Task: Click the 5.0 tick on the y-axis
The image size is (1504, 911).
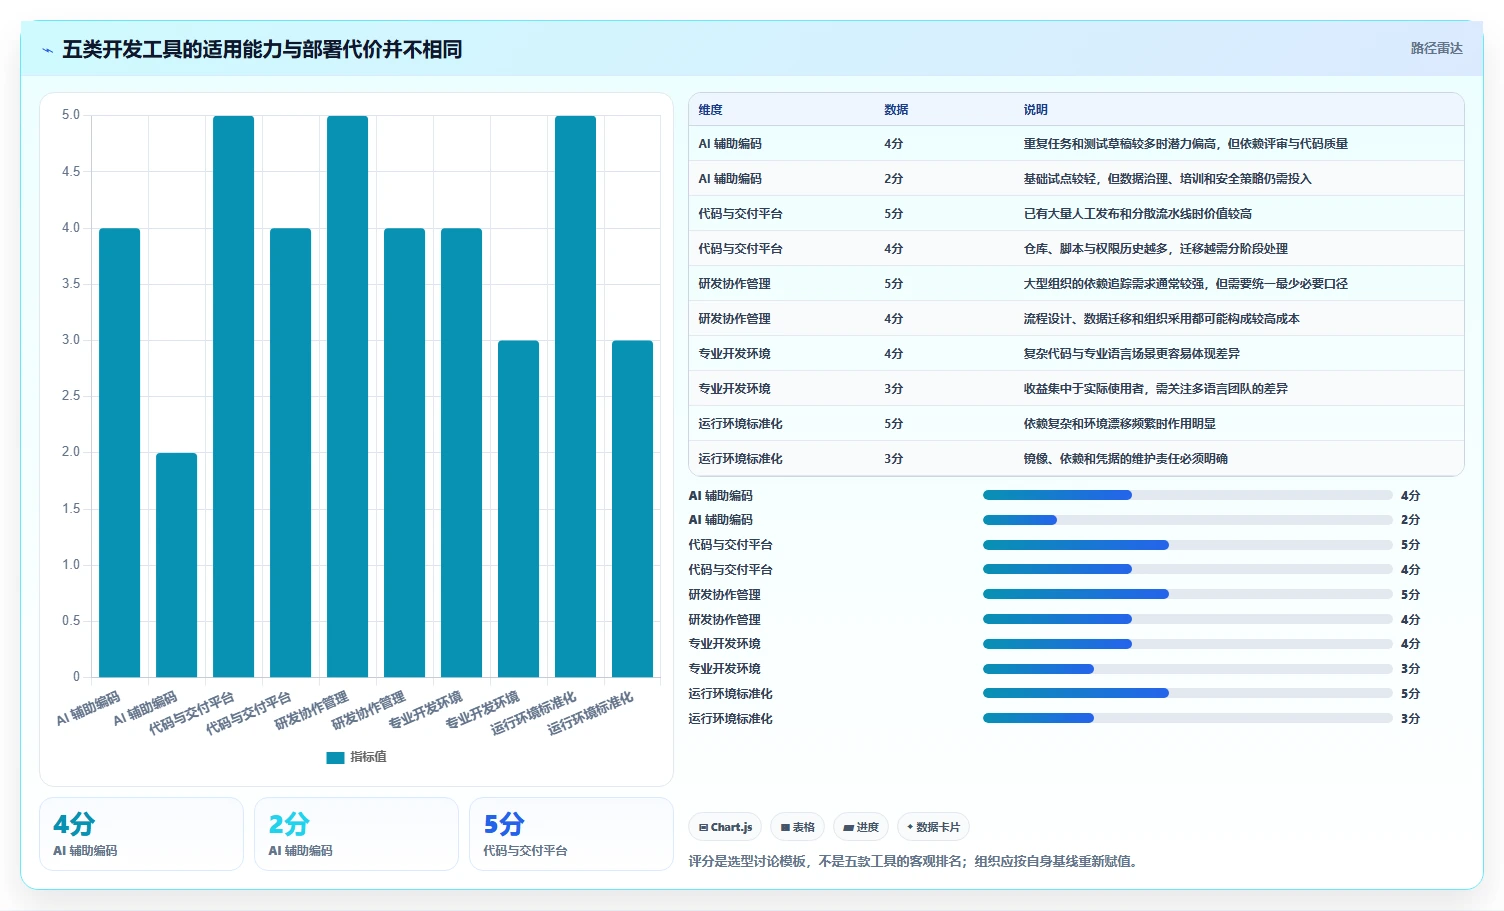Action: point(71,115)
